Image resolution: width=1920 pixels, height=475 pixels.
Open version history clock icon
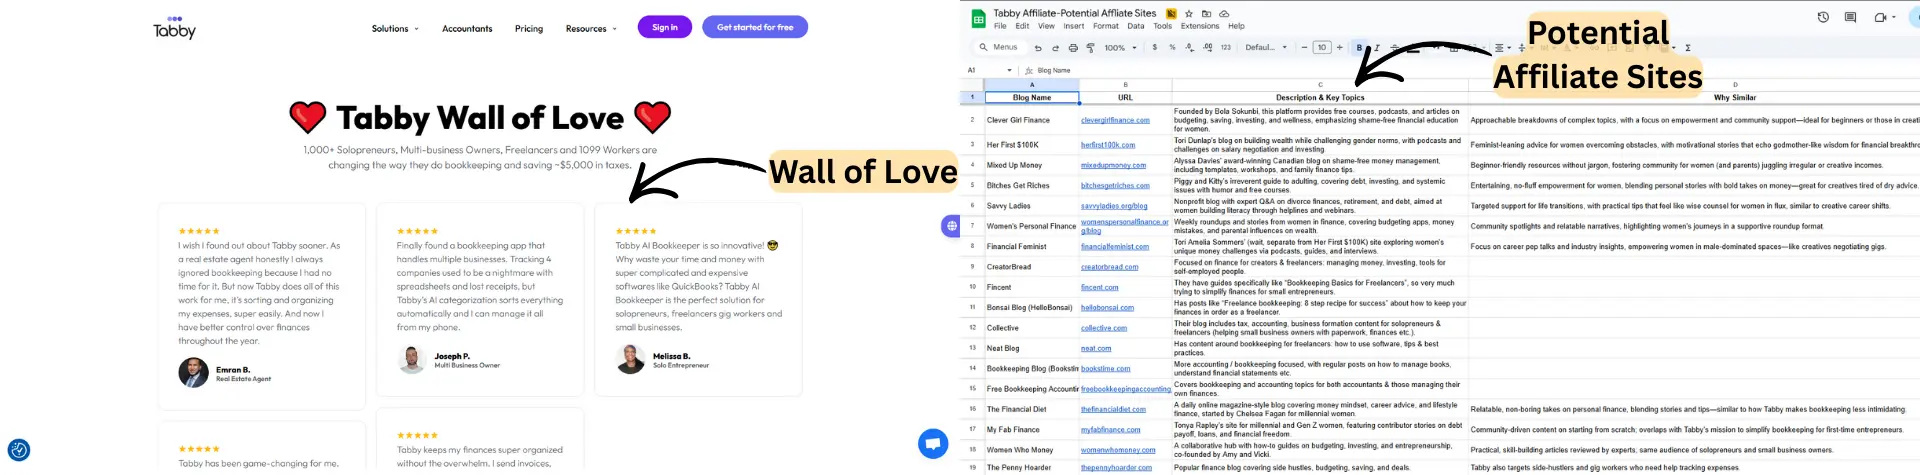[1823, 17]
